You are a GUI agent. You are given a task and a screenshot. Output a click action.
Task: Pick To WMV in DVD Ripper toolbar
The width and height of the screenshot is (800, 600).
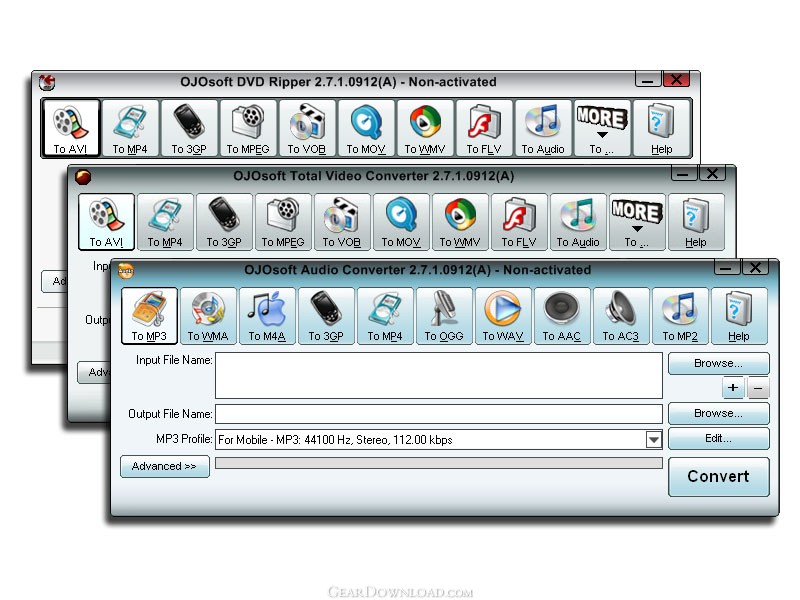coord(425,128)
